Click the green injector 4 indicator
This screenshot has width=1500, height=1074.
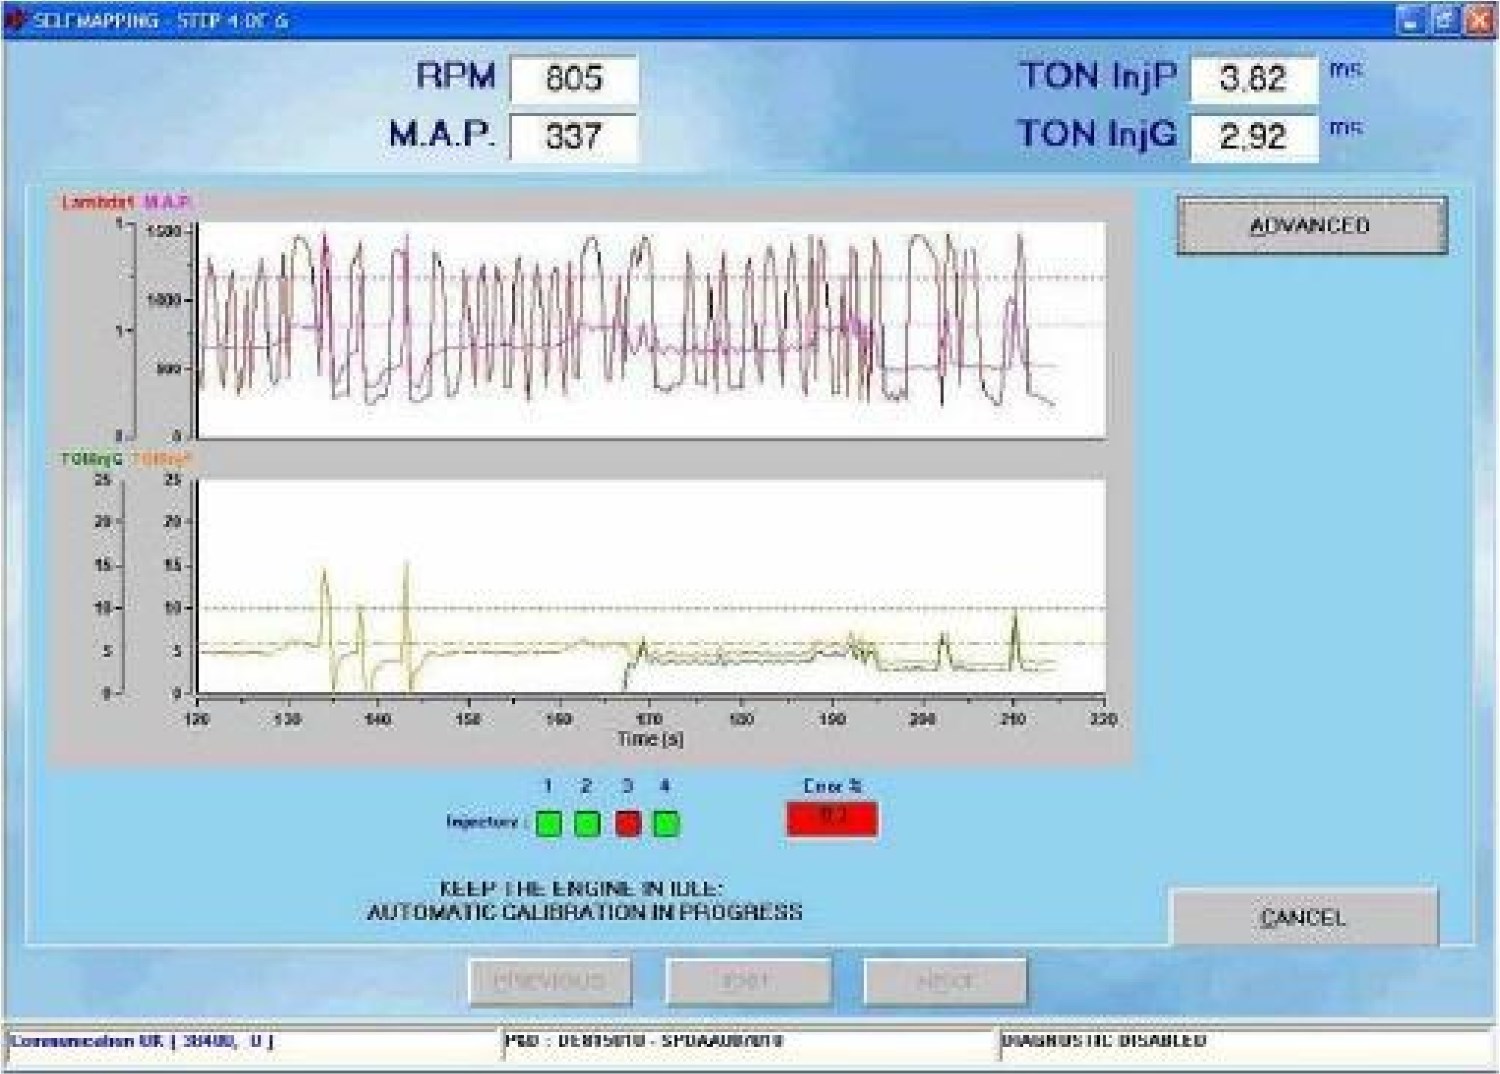click(x=666, y=824)
